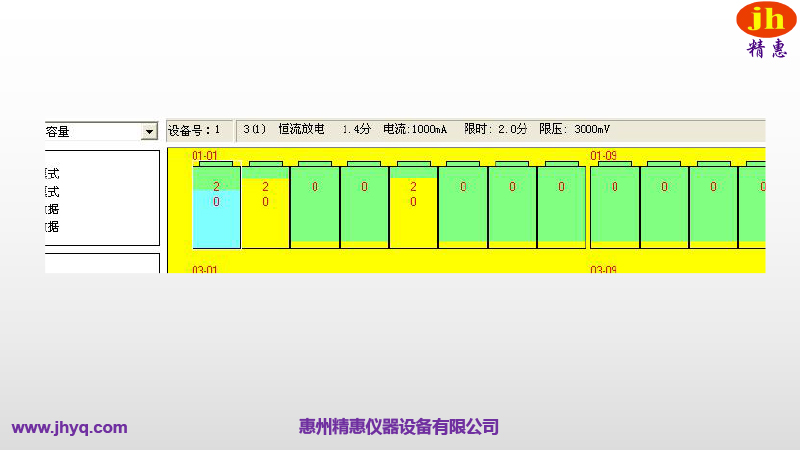Select the tenth battery cell in the row

point(664,205)
